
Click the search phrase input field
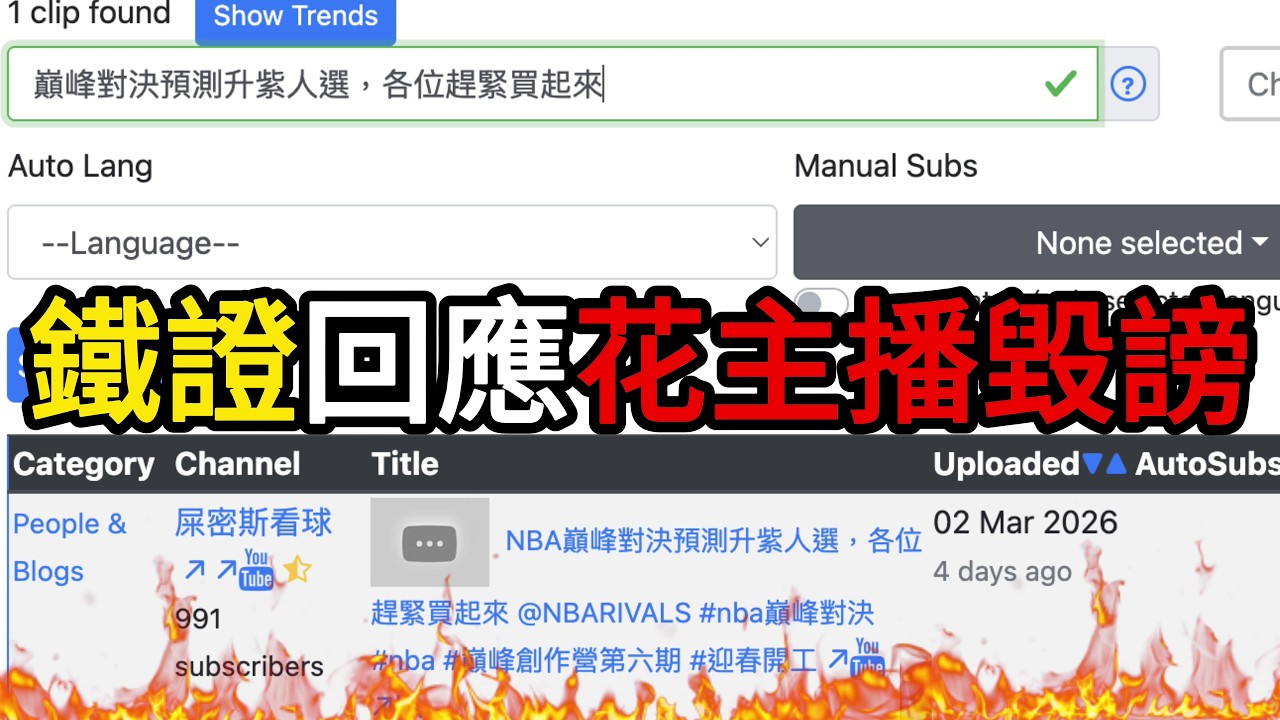tap(555, 84)
